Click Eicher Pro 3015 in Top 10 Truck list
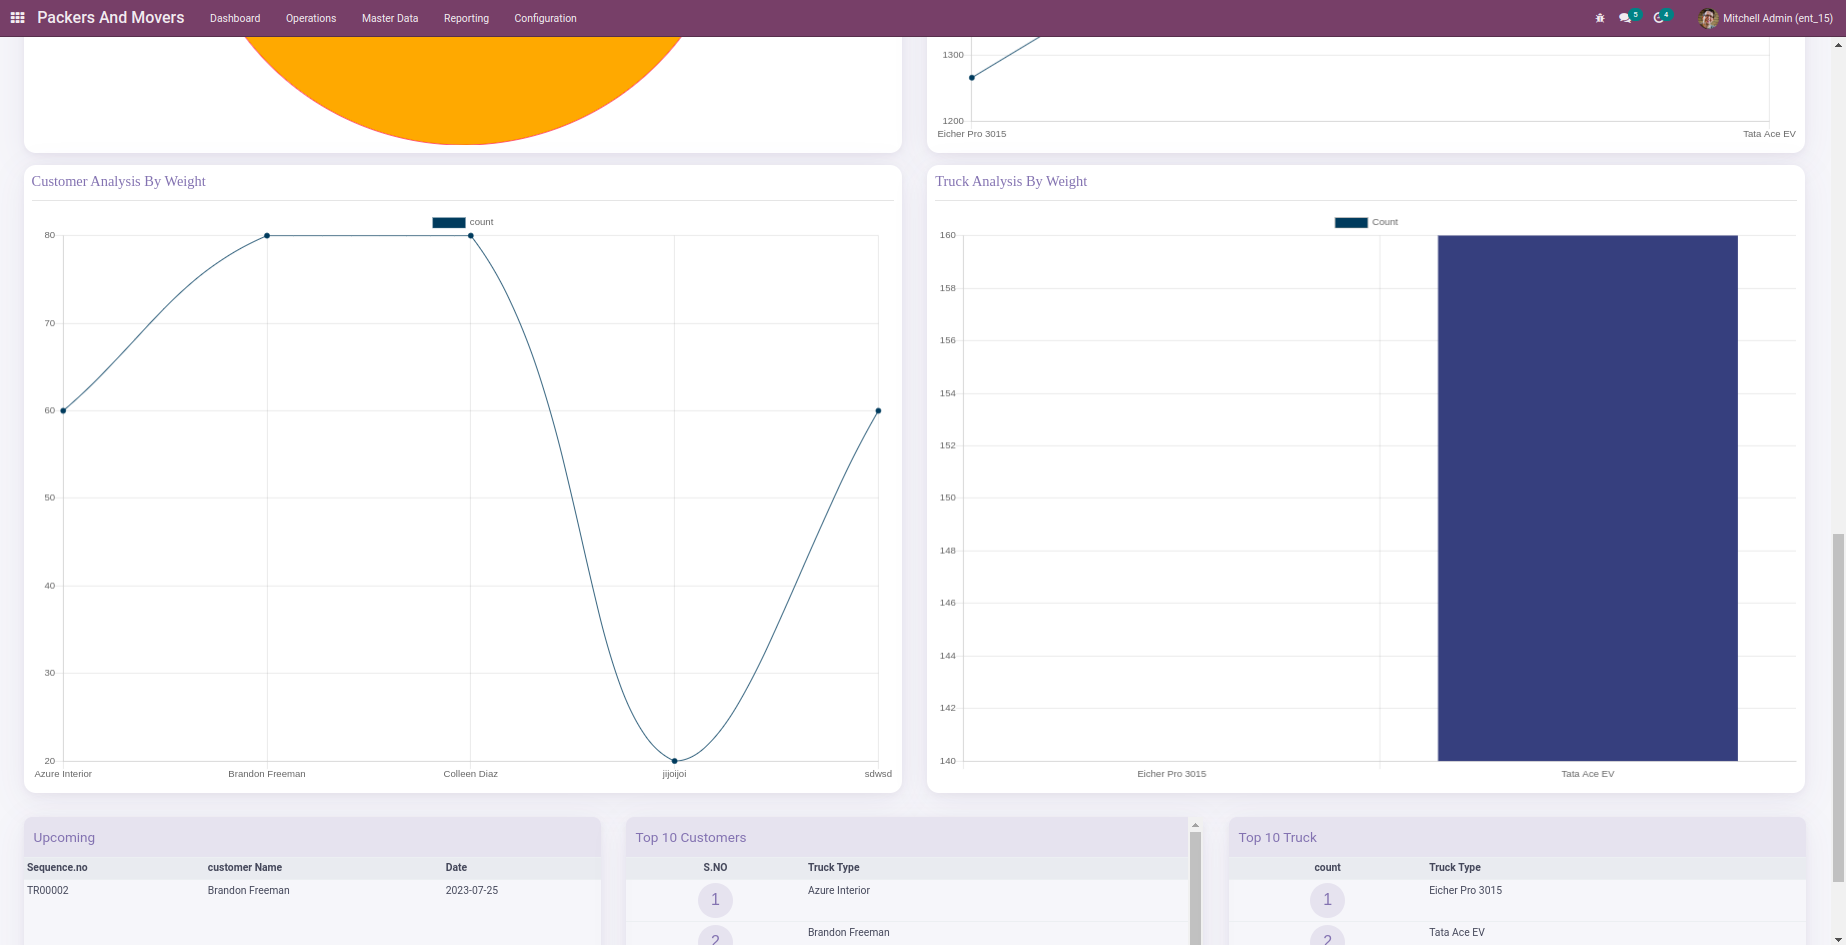 click(1465, 891)
